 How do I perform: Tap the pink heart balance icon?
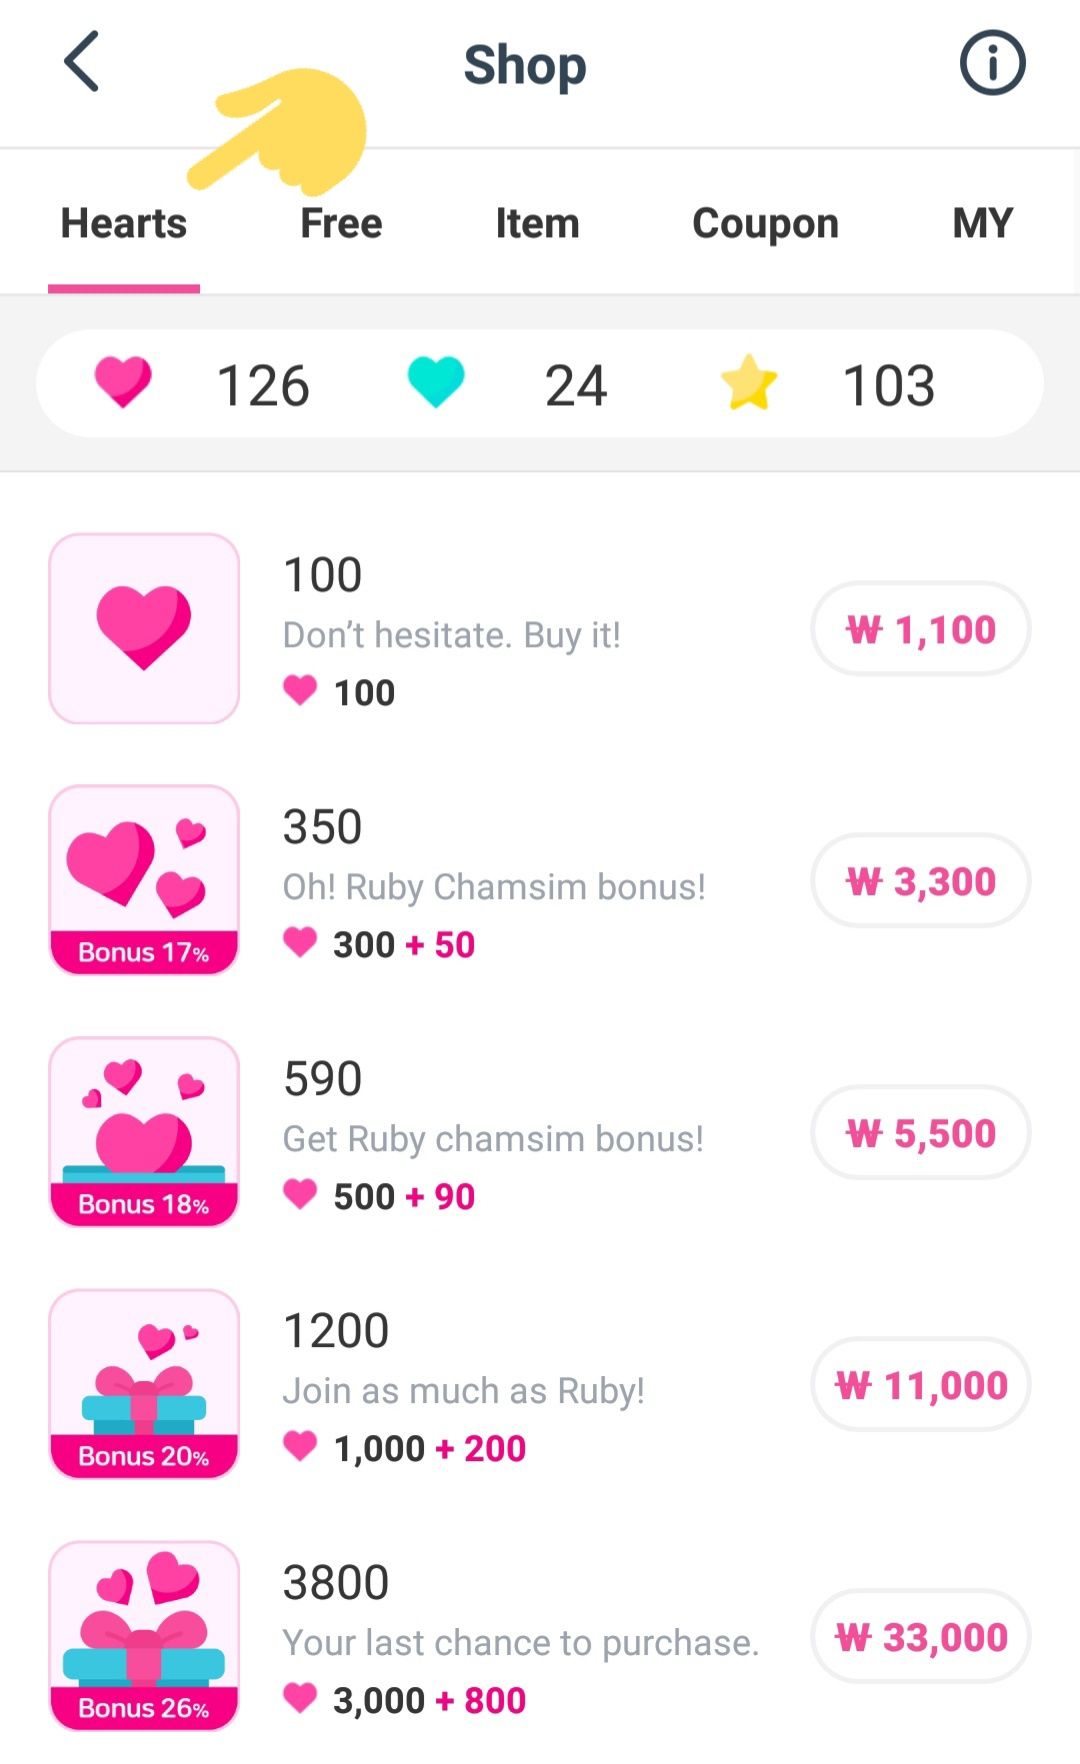point(123,383)
